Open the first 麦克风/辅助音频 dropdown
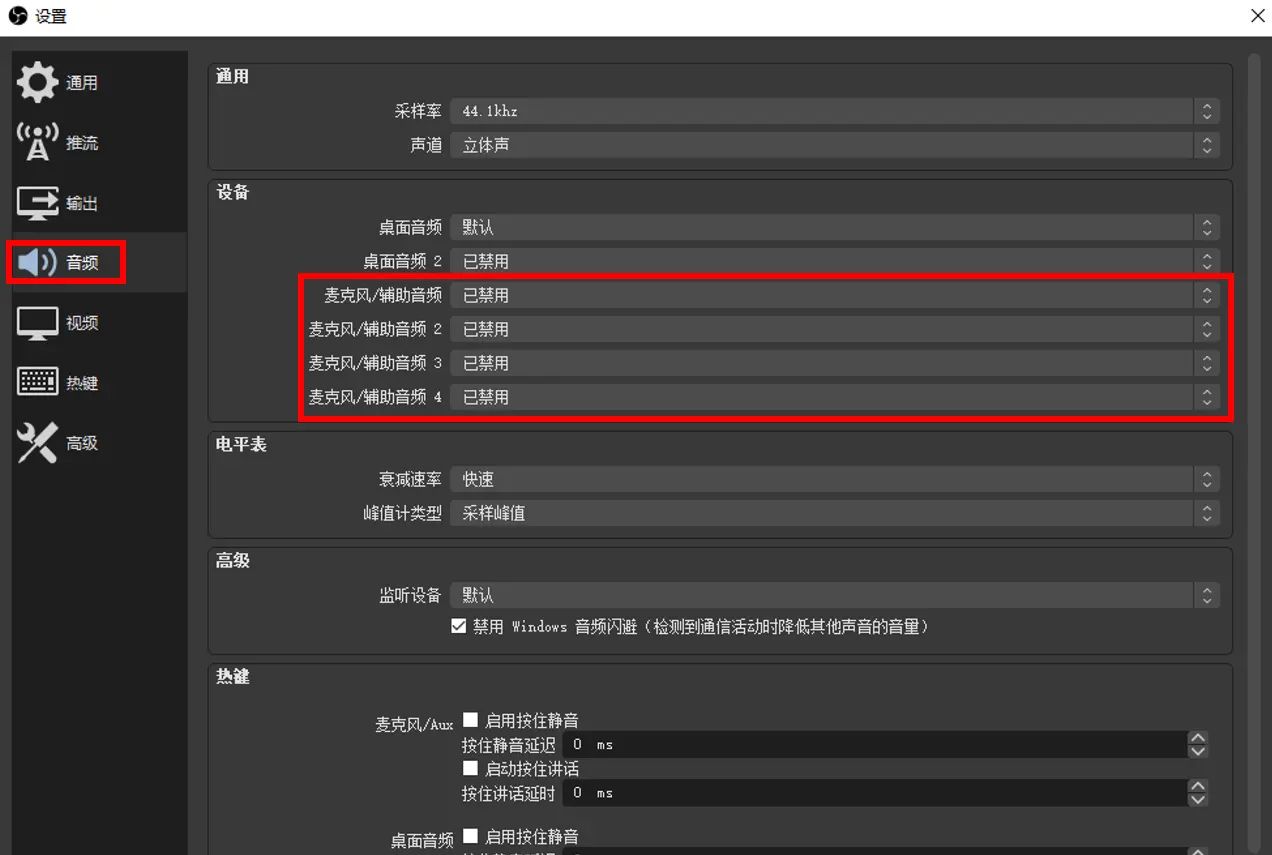The height and width of the screenshot is (855, 1272). coord(834,295)
